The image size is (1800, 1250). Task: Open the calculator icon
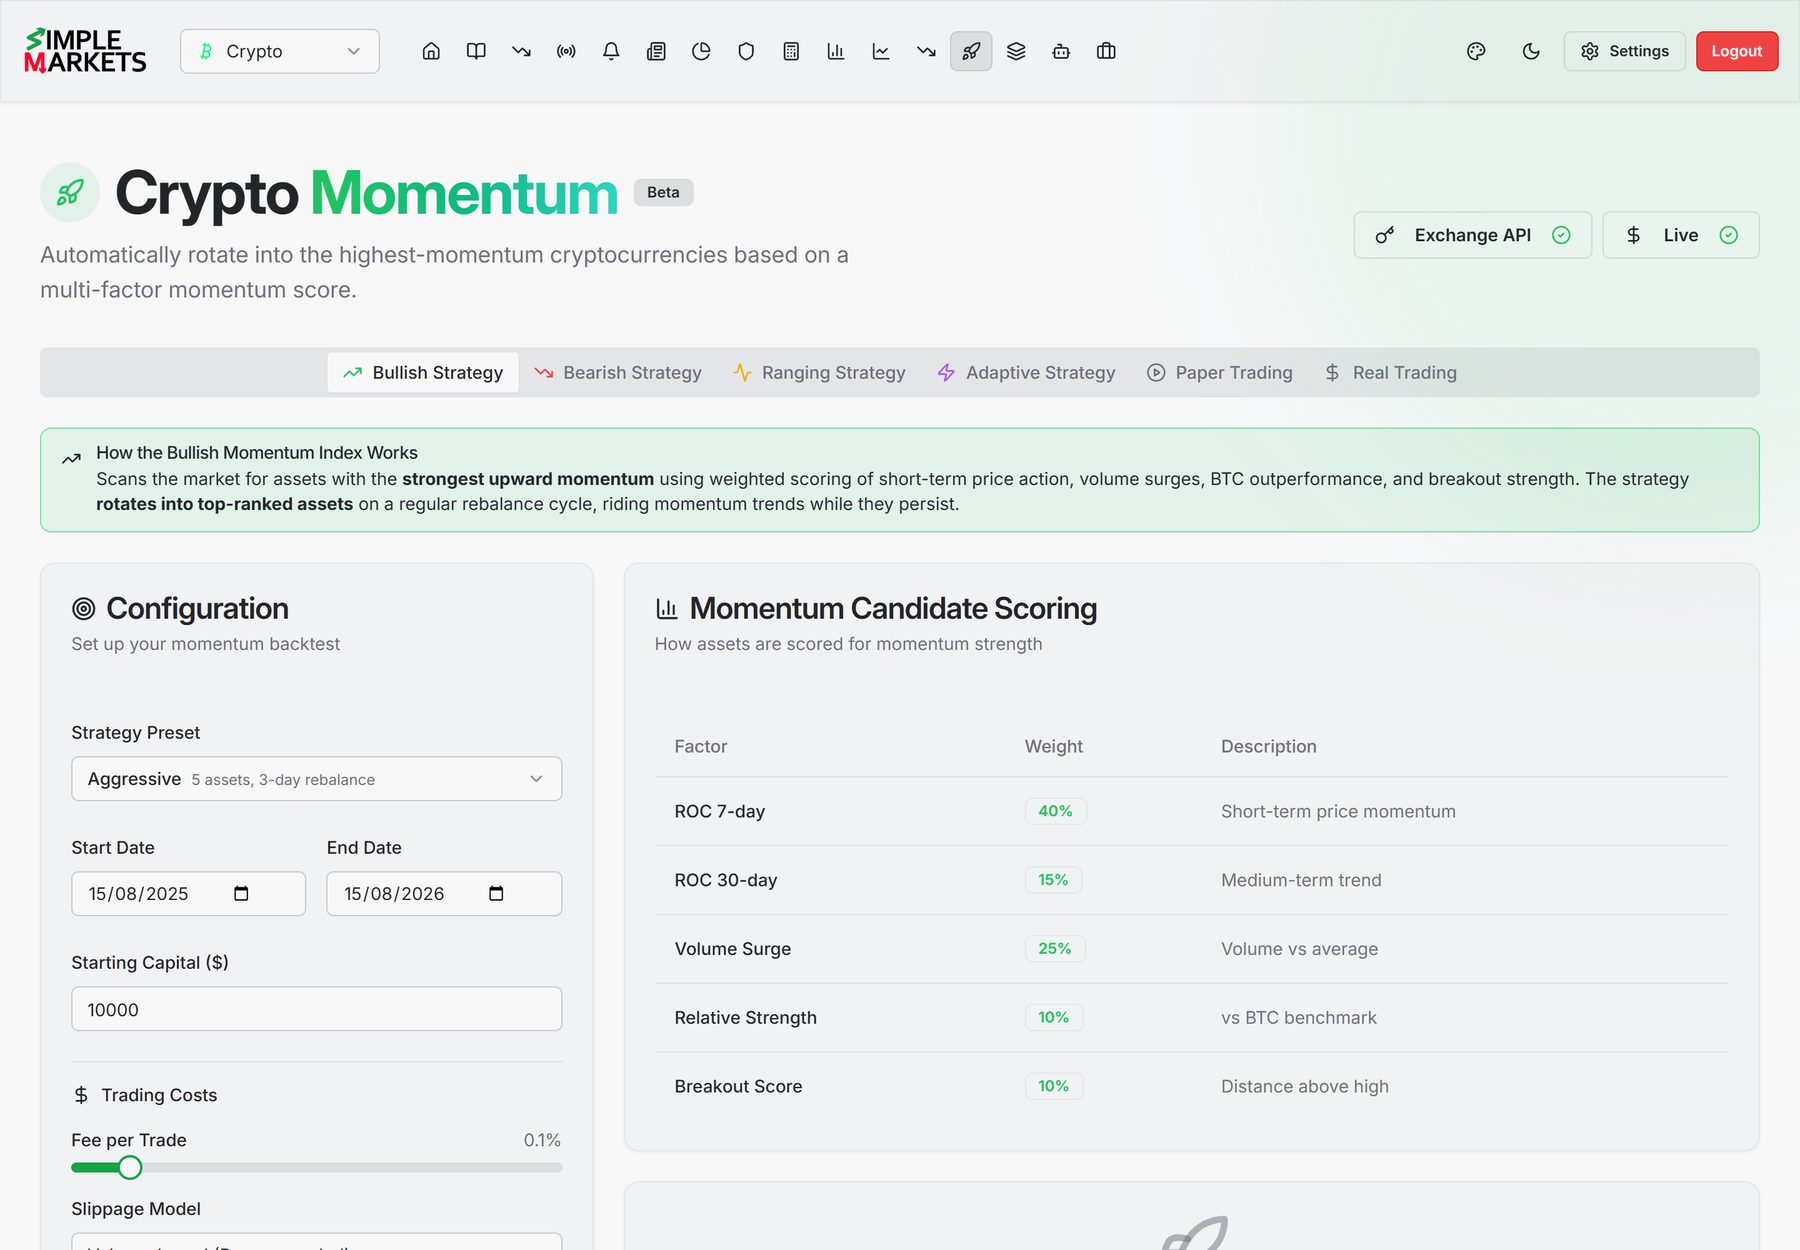791,51
